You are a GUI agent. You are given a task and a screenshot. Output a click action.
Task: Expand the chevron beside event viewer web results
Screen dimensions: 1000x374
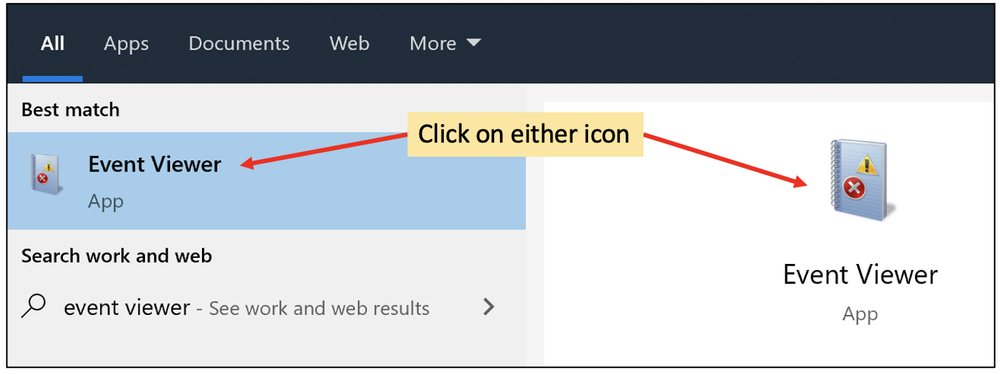[x=489, y=308]
